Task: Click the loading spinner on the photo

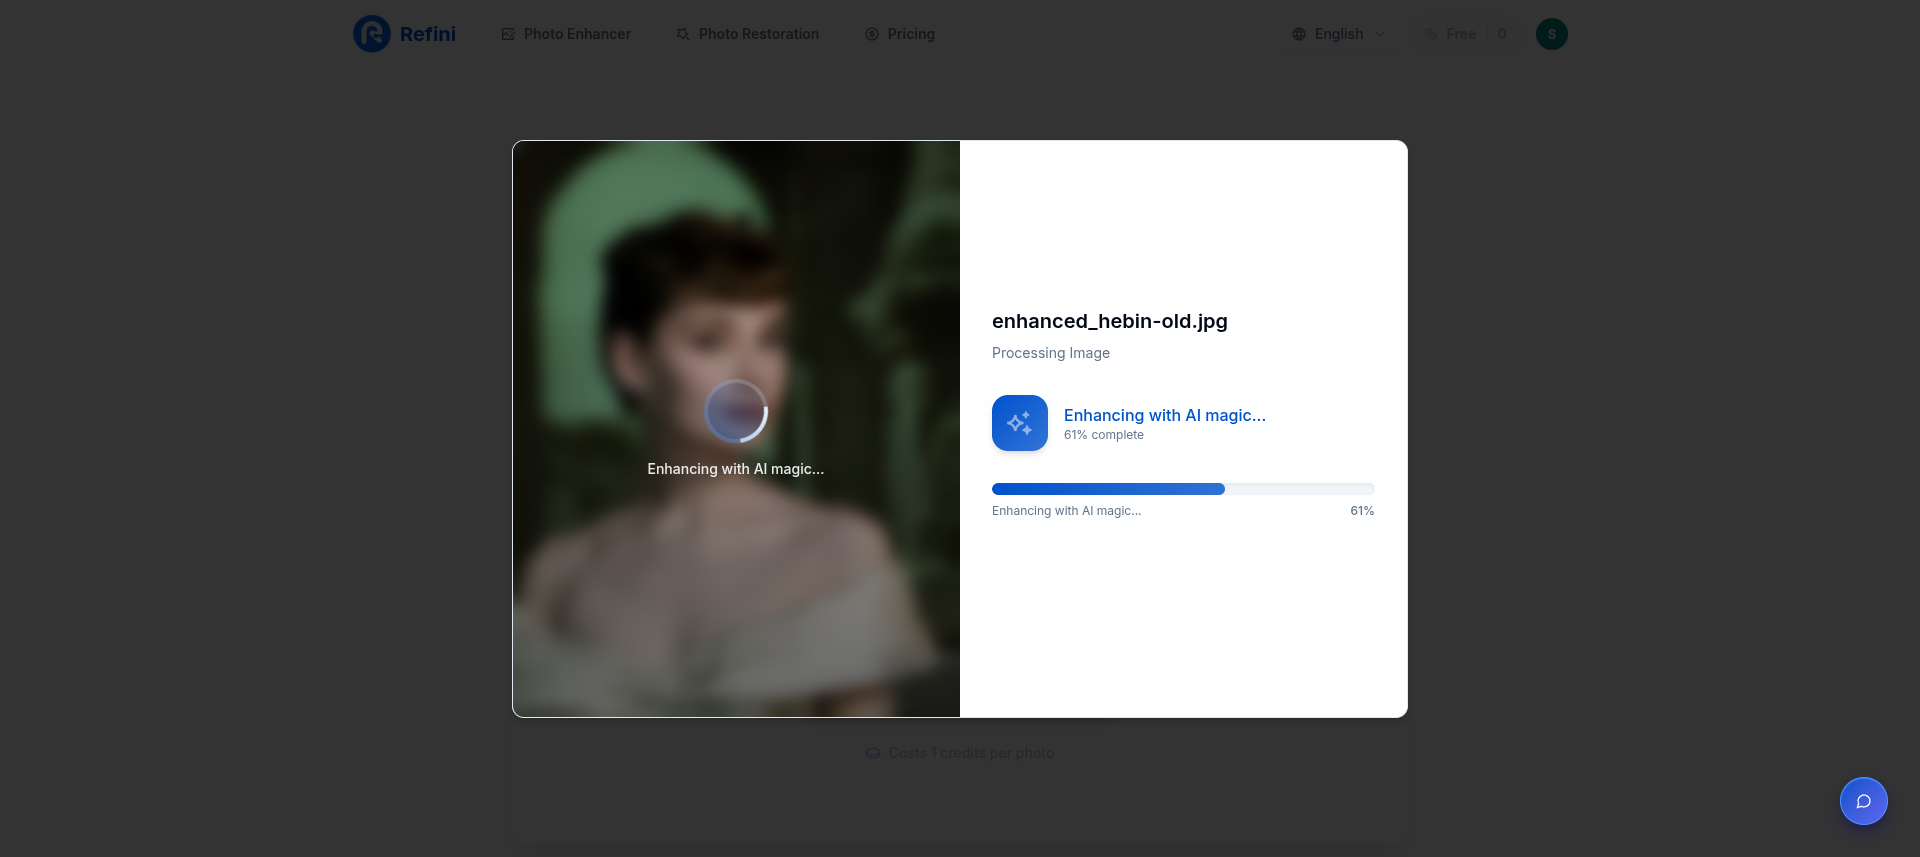Action: (736, 411)
